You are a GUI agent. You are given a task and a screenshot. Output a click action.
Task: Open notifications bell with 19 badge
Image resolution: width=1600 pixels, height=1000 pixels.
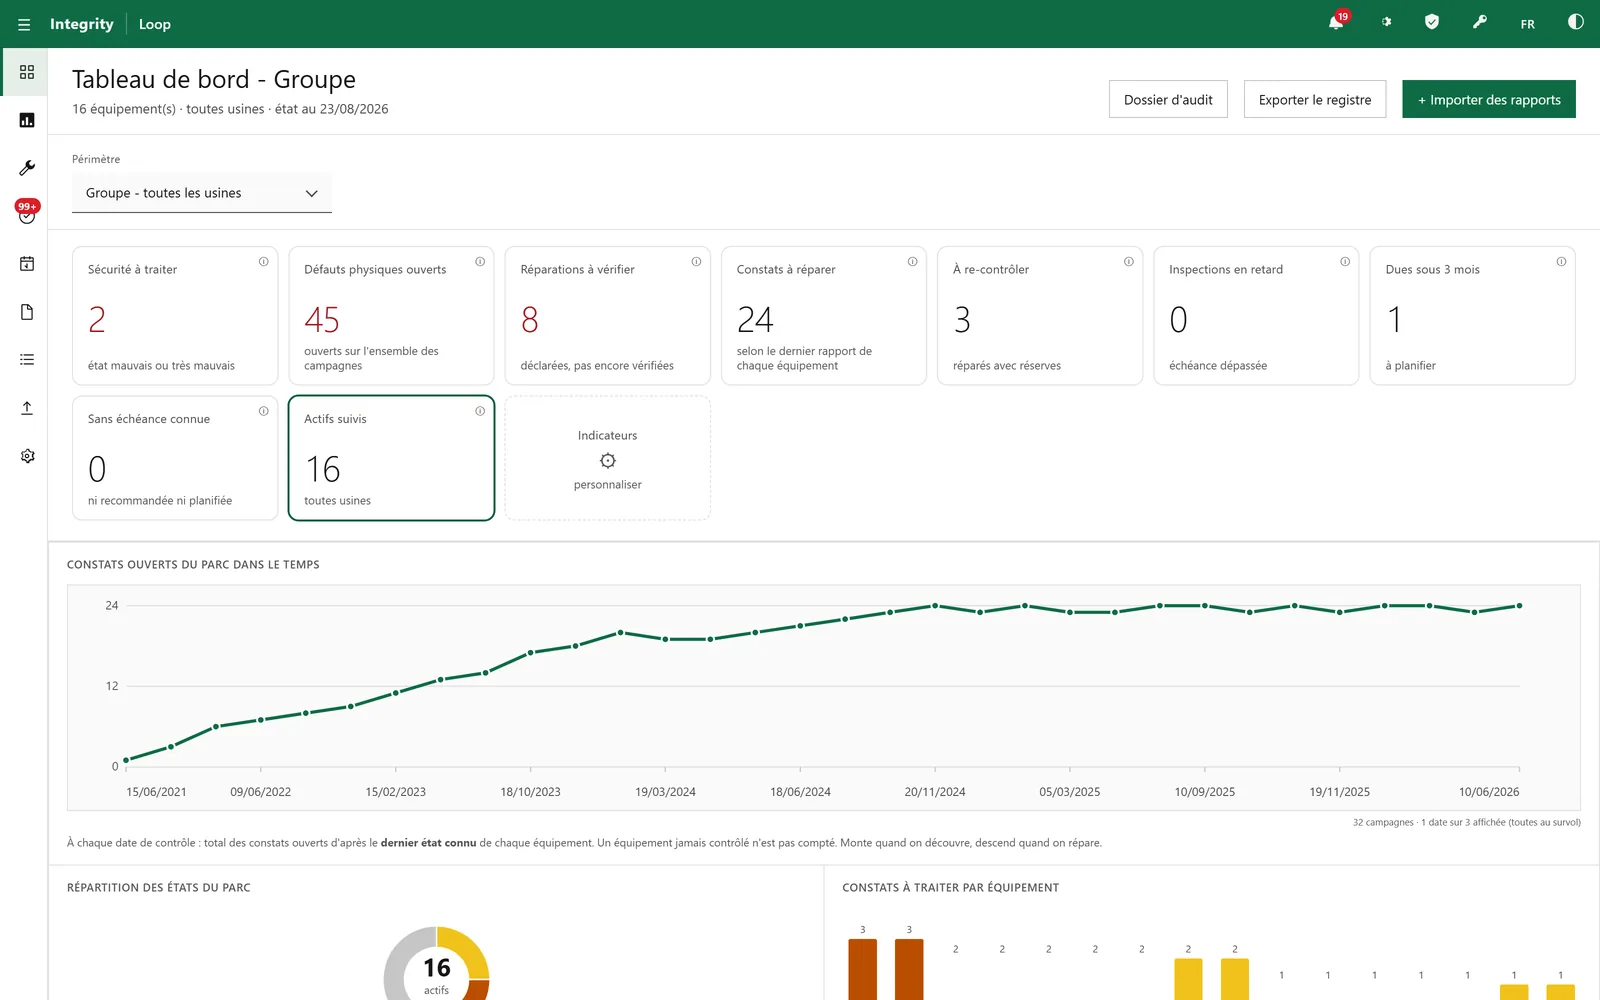(1336, 22)
